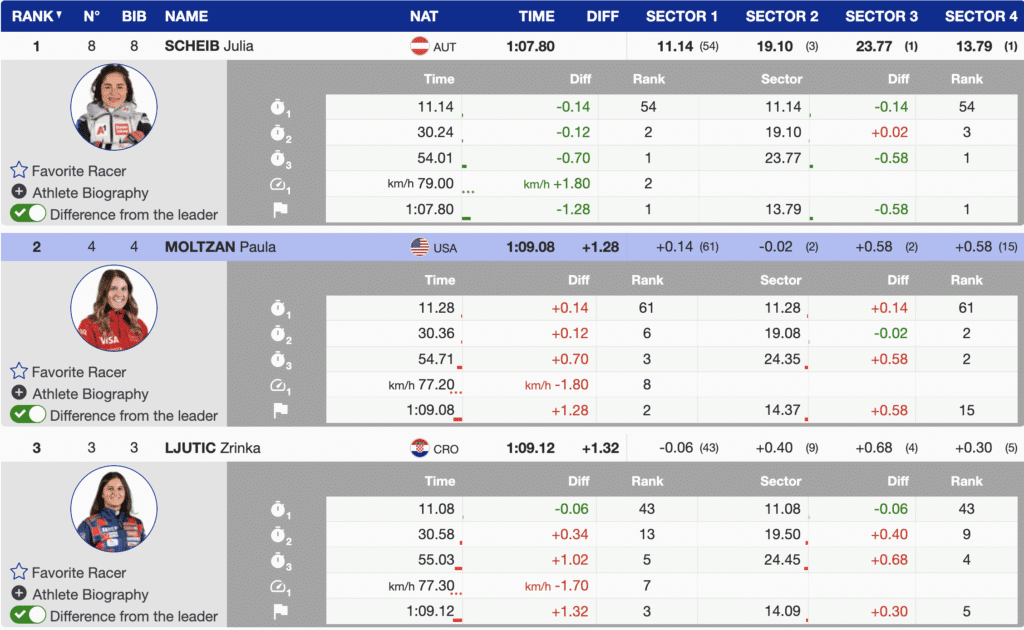Viewport: 1024px width, 630px height.
Task: Click the USA flag next to Moltzan
Action: [420, 247]
